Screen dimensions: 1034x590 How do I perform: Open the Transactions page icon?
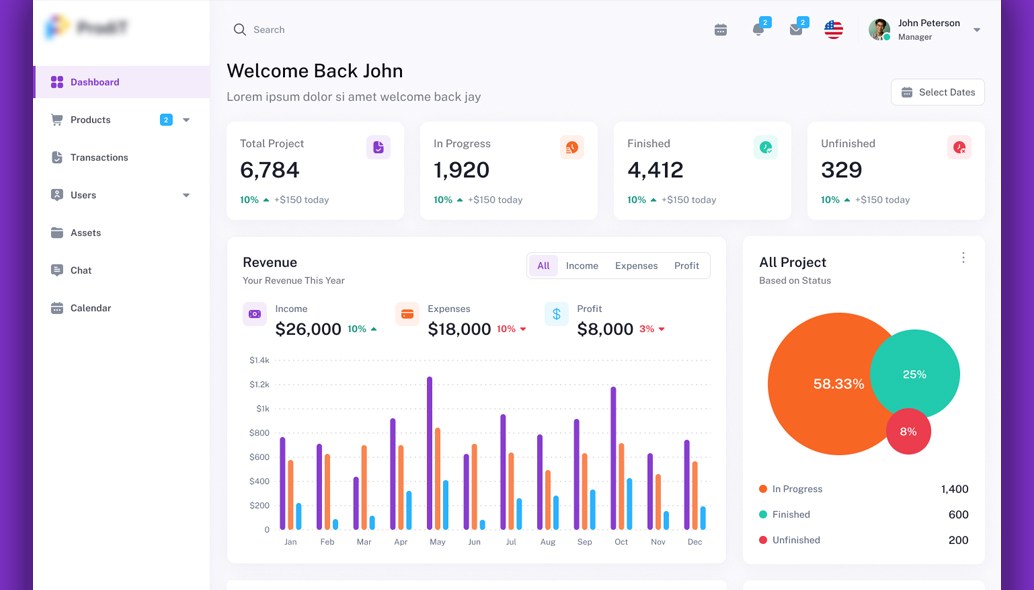tap(57, 157)
